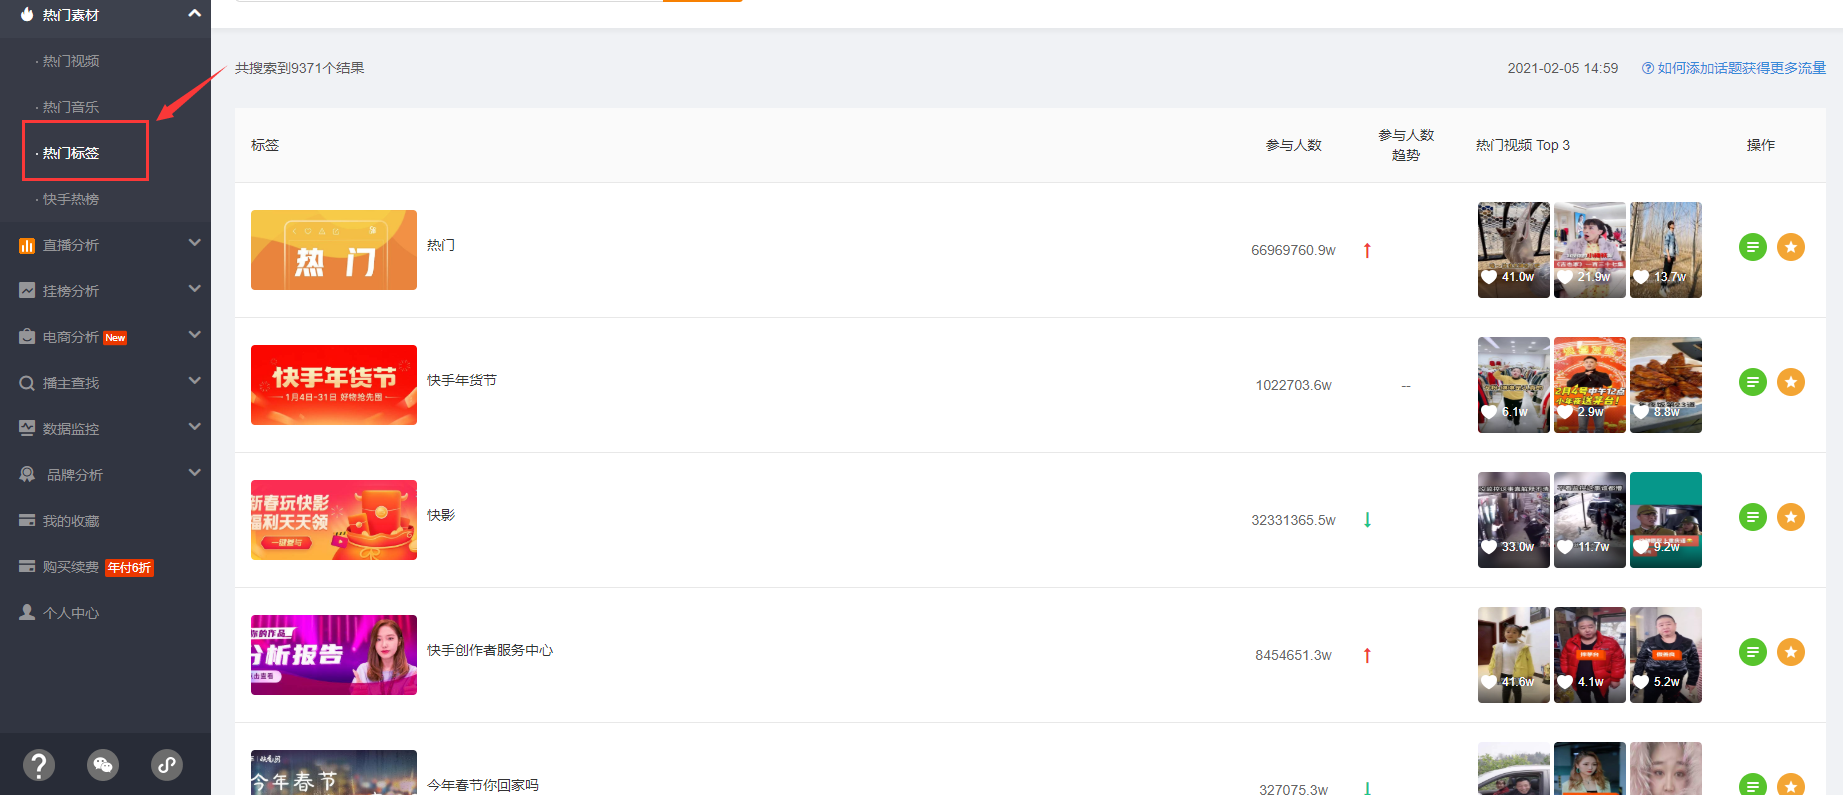
Task: Click the 参与人数趋势 column header
Action: point(1406,145)
